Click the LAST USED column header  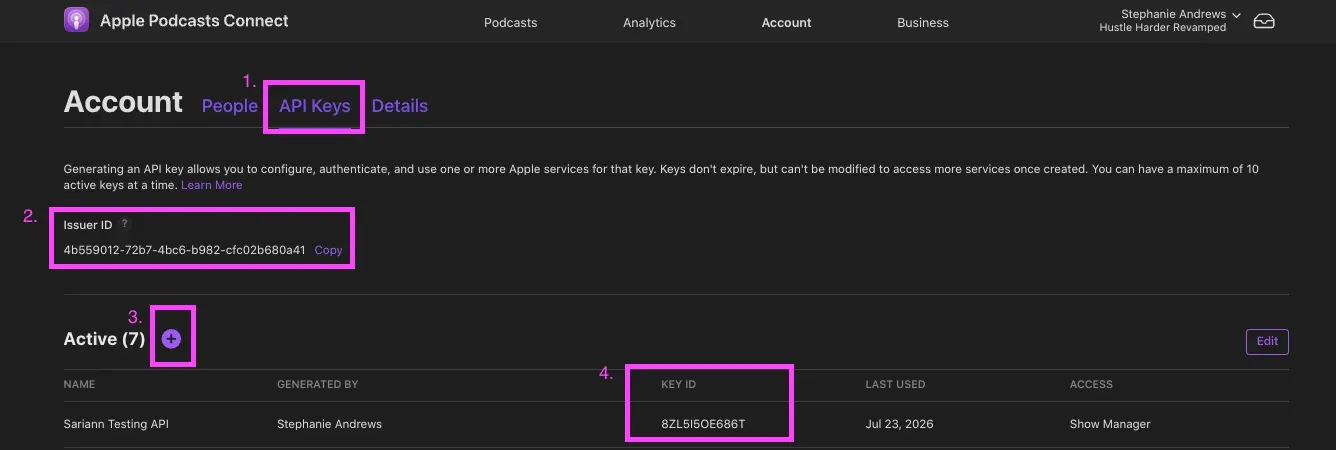point(895,384)
